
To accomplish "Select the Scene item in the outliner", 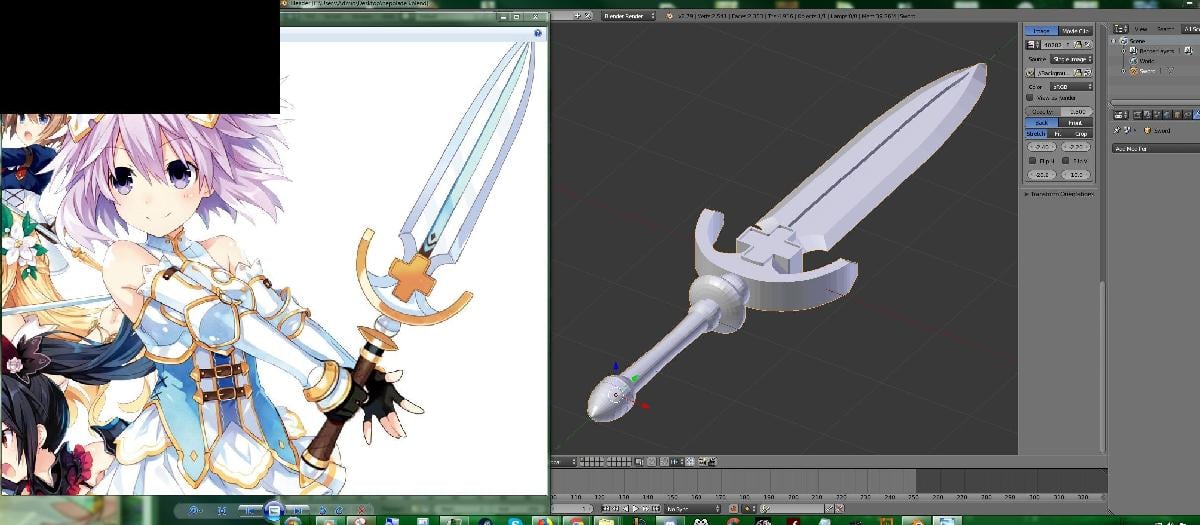I will click(x=1135, y=41).
